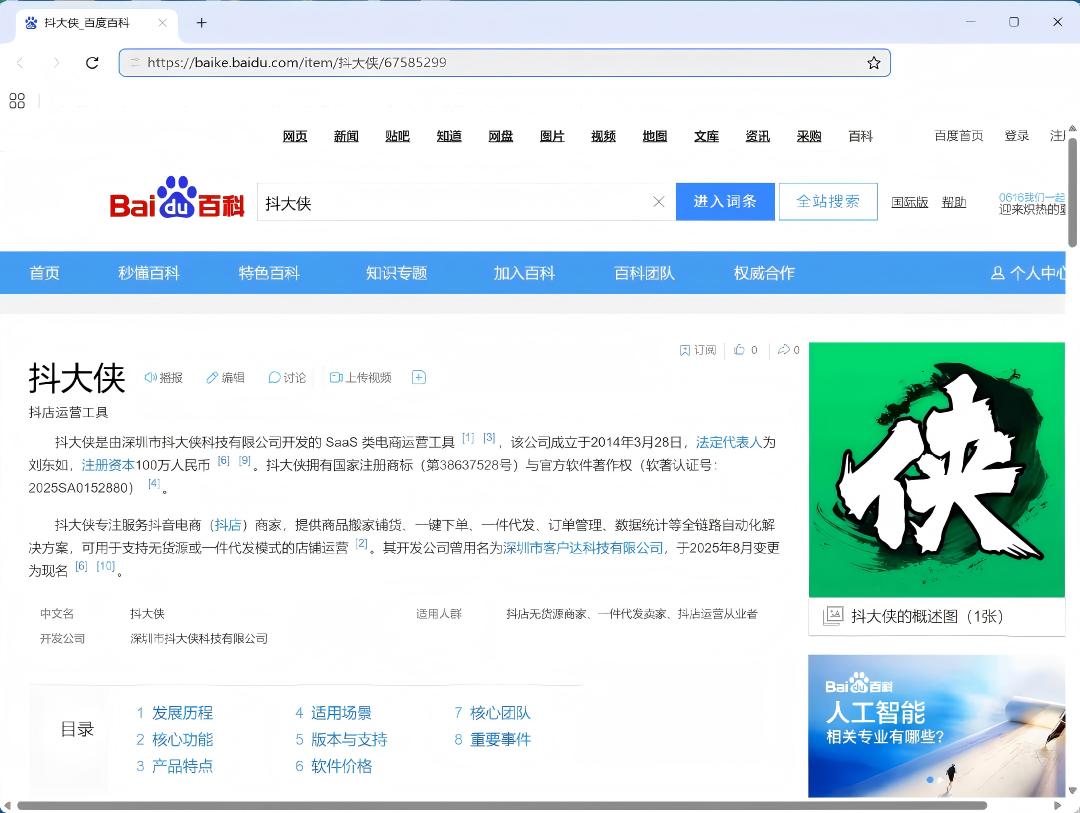Viewport: 1080px width, 813px height.
Task: Select 首页 in blue menu bar
Action: click(45, 273)
